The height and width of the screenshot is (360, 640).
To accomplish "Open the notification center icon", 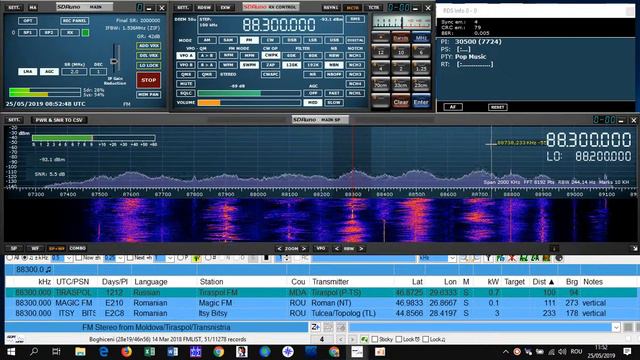I will click(627, 351).
